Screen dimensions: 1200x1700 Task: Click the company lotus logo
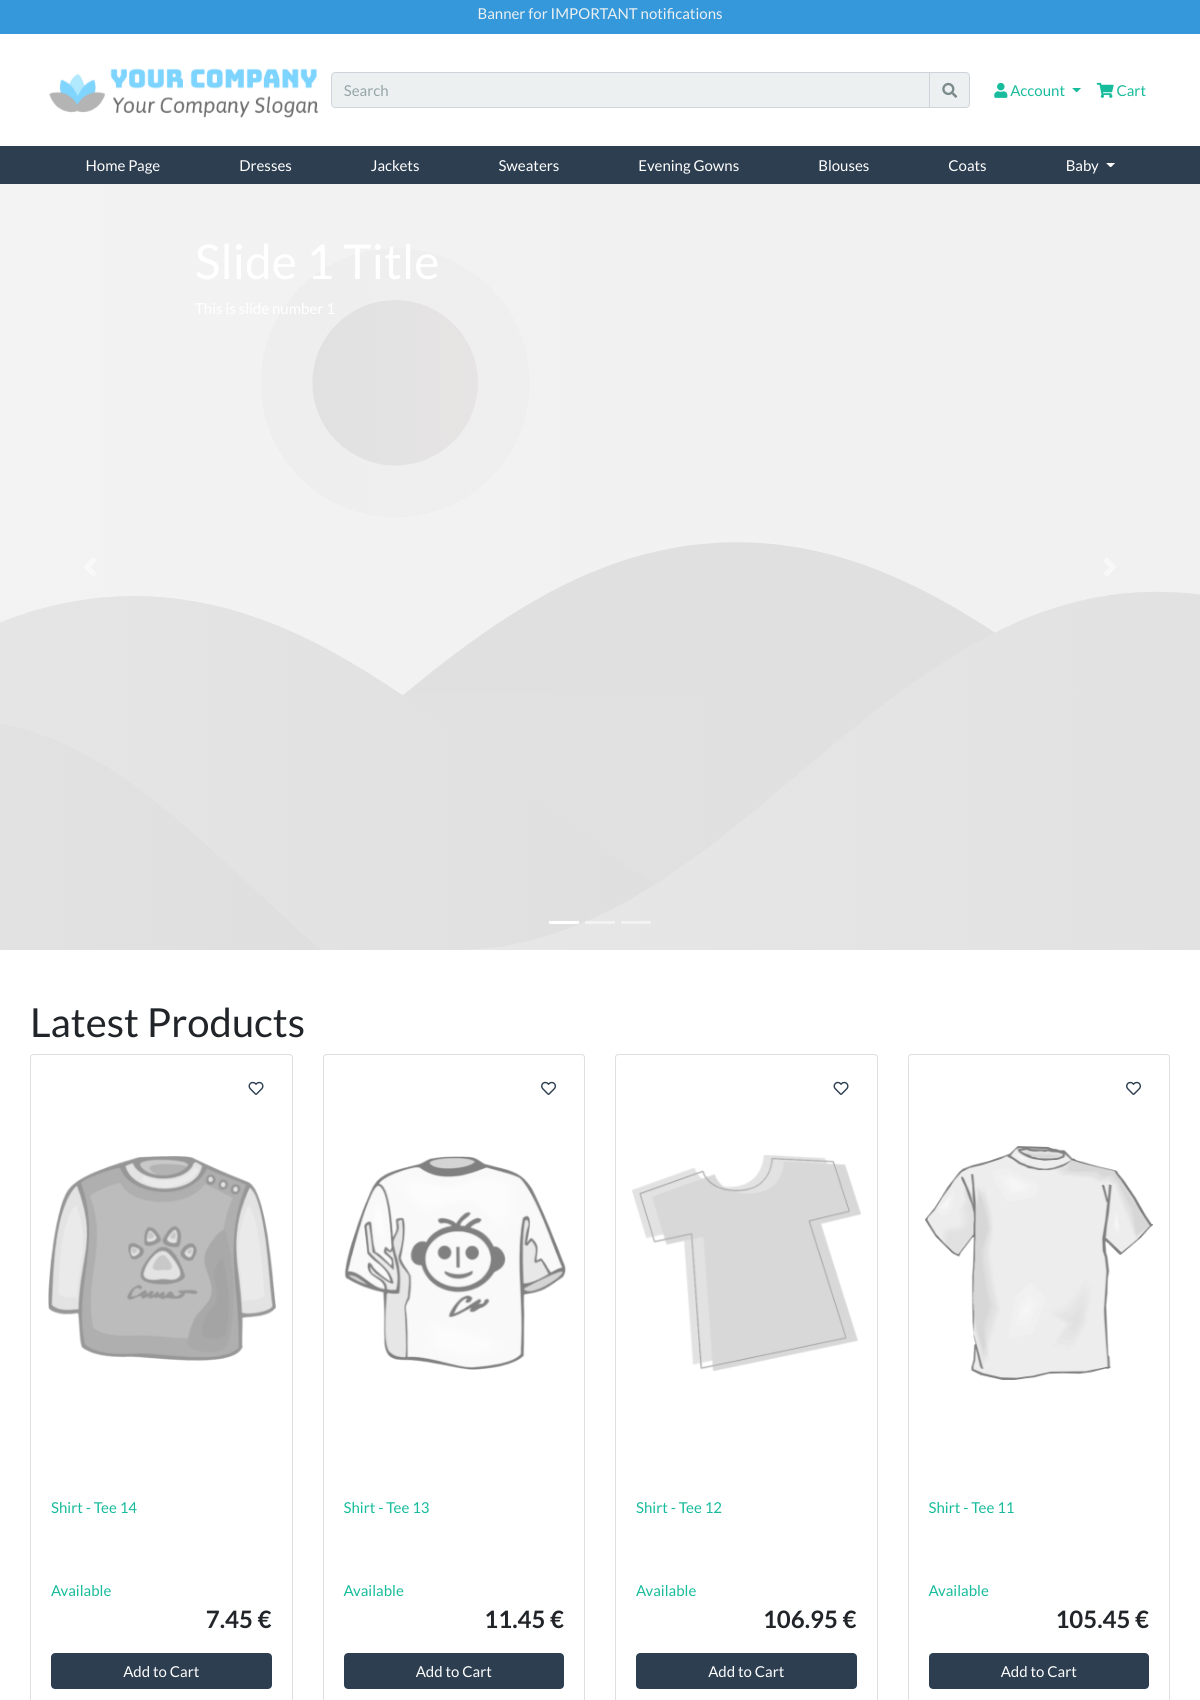pyautogui.click(x=77, y=92)
